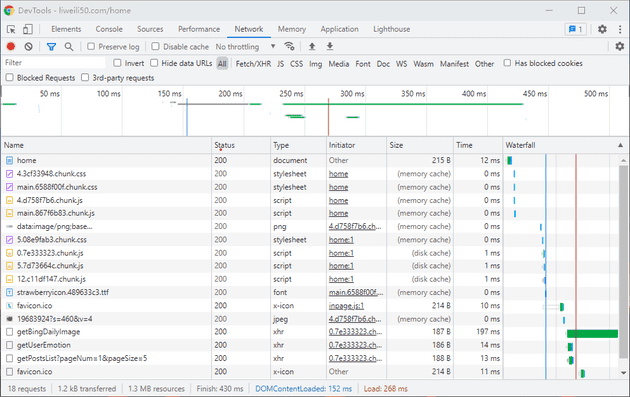The image size is (630, 397).
Task: Activate inspect element picker
Action: click(11, 29)
